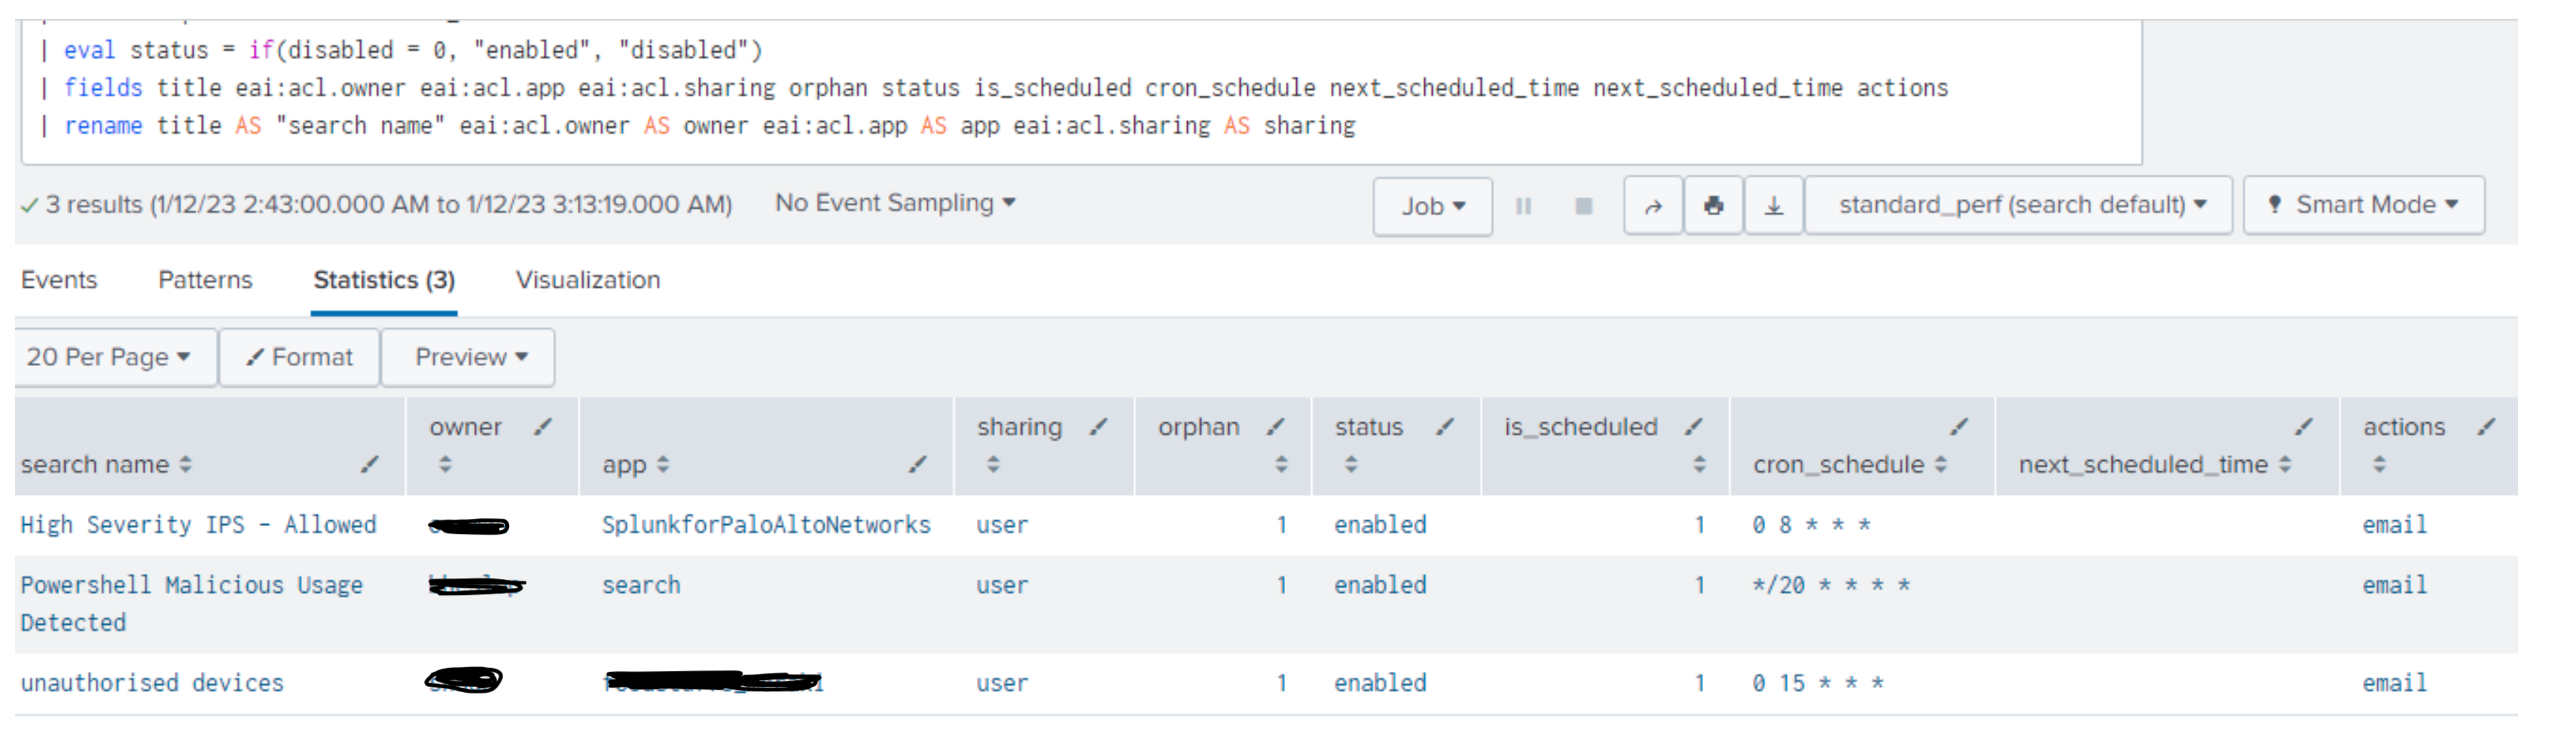Screen dimensions: 2576x741
Task: Click the share job arrow icon
Action: tap(1653, 206)
